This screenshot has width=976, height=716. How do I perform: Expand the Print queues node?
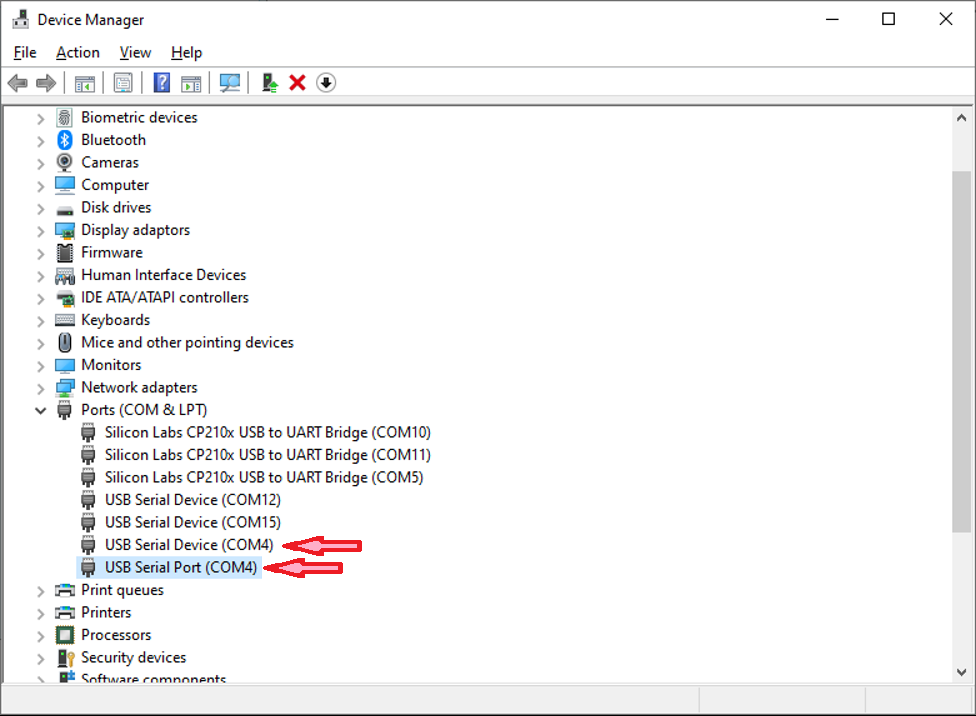click(x=40, y=591)
